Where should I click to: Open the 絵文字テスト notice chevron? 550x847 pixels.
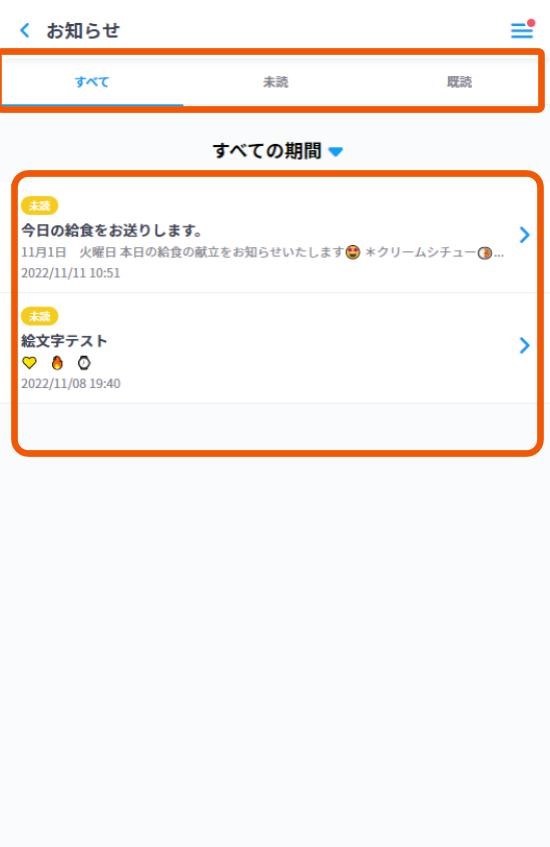click(x=524, y=345)
